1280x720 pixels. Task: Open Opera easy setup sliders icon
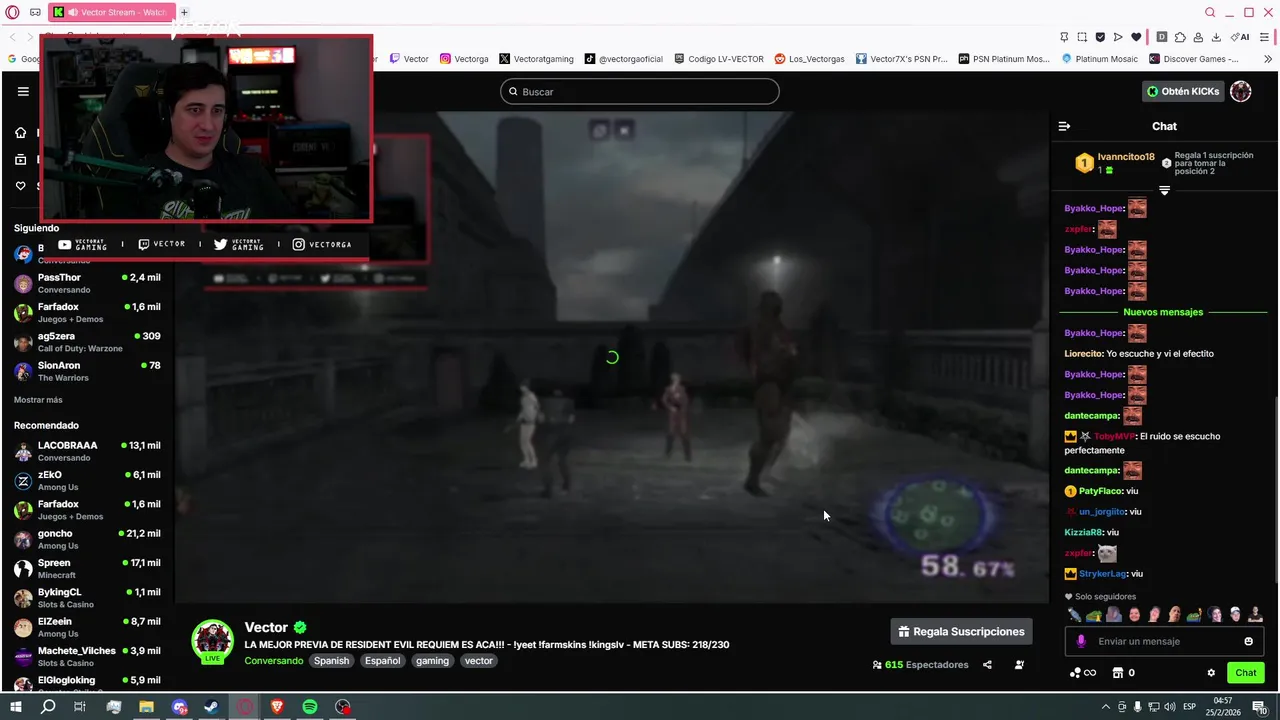tap(1264, 37)
